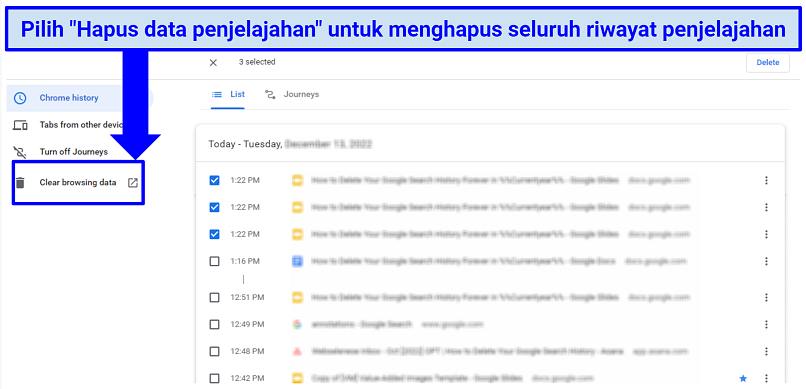806x389 pixels.
Task: Click the Delete button
Action: [x=767, y=63]
